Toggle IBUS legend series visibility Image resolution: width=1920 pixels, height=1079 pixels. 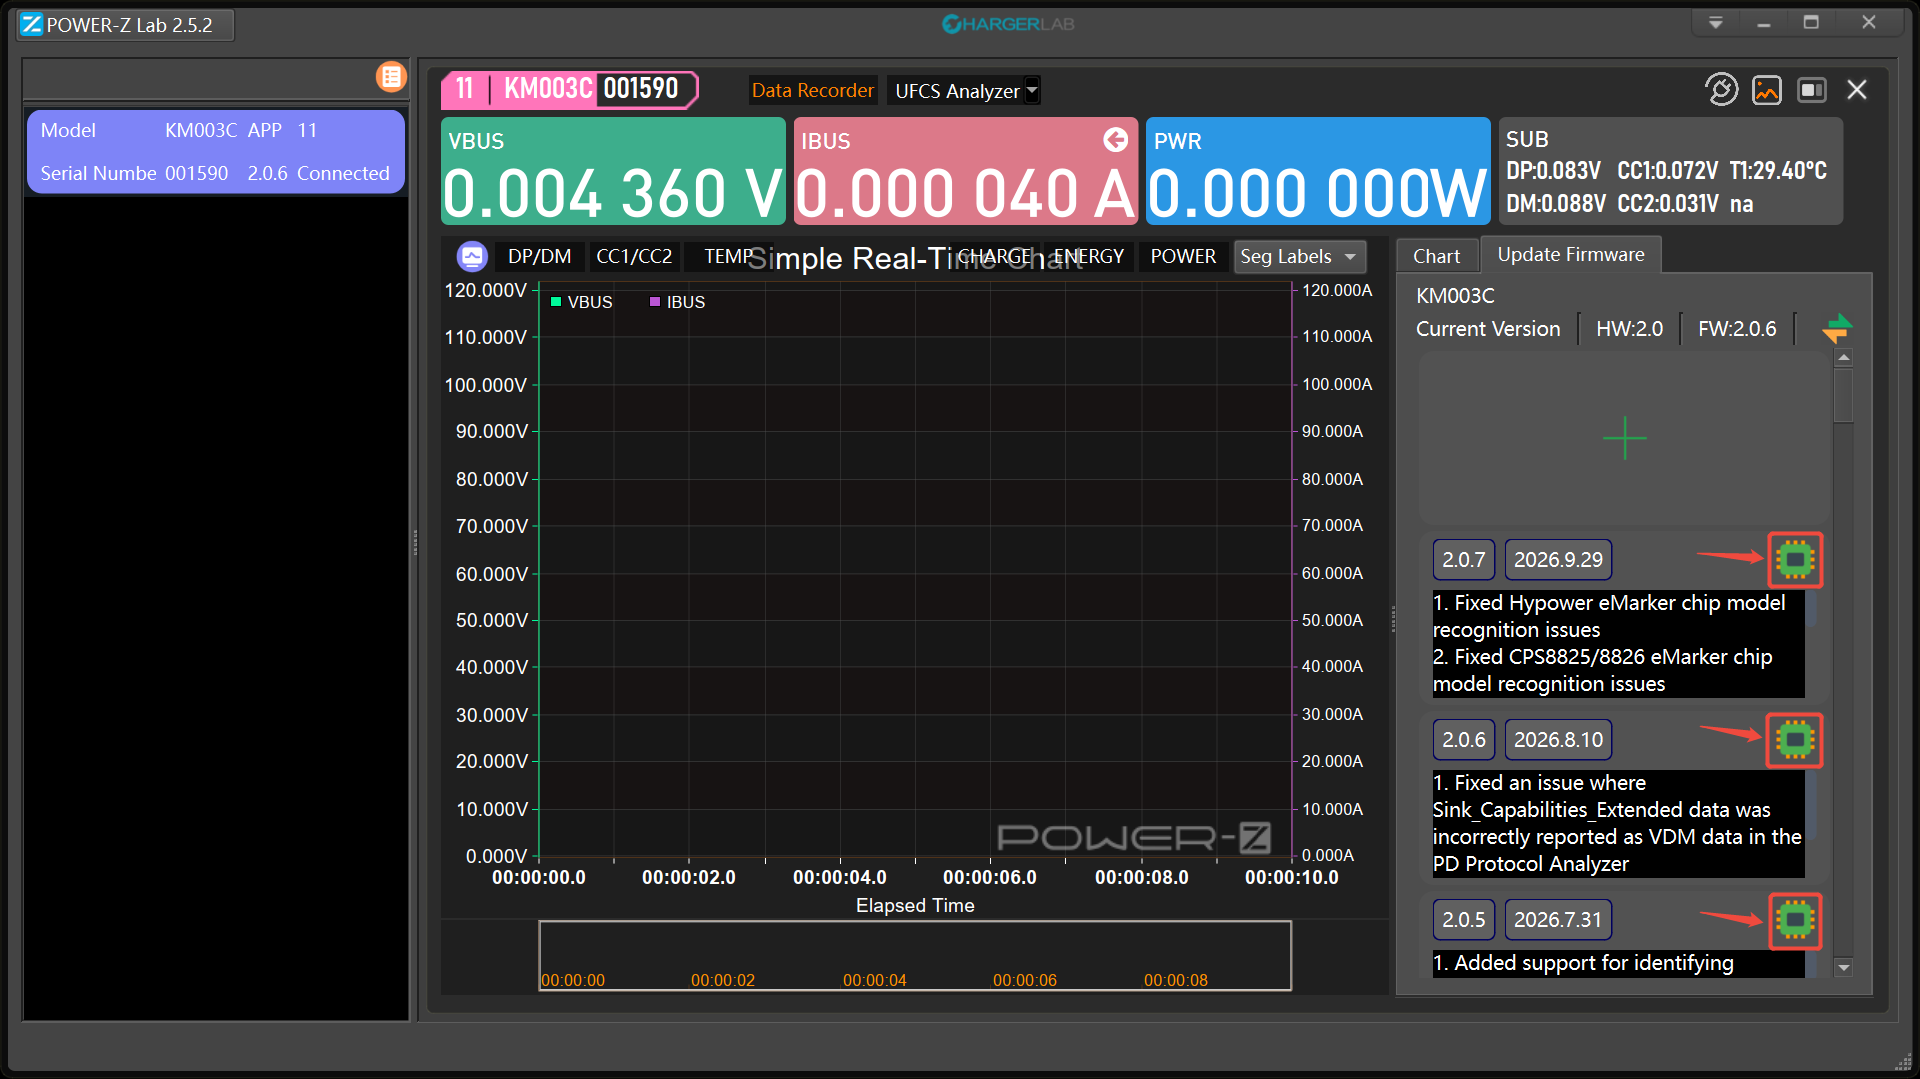[x=677, y=302]
